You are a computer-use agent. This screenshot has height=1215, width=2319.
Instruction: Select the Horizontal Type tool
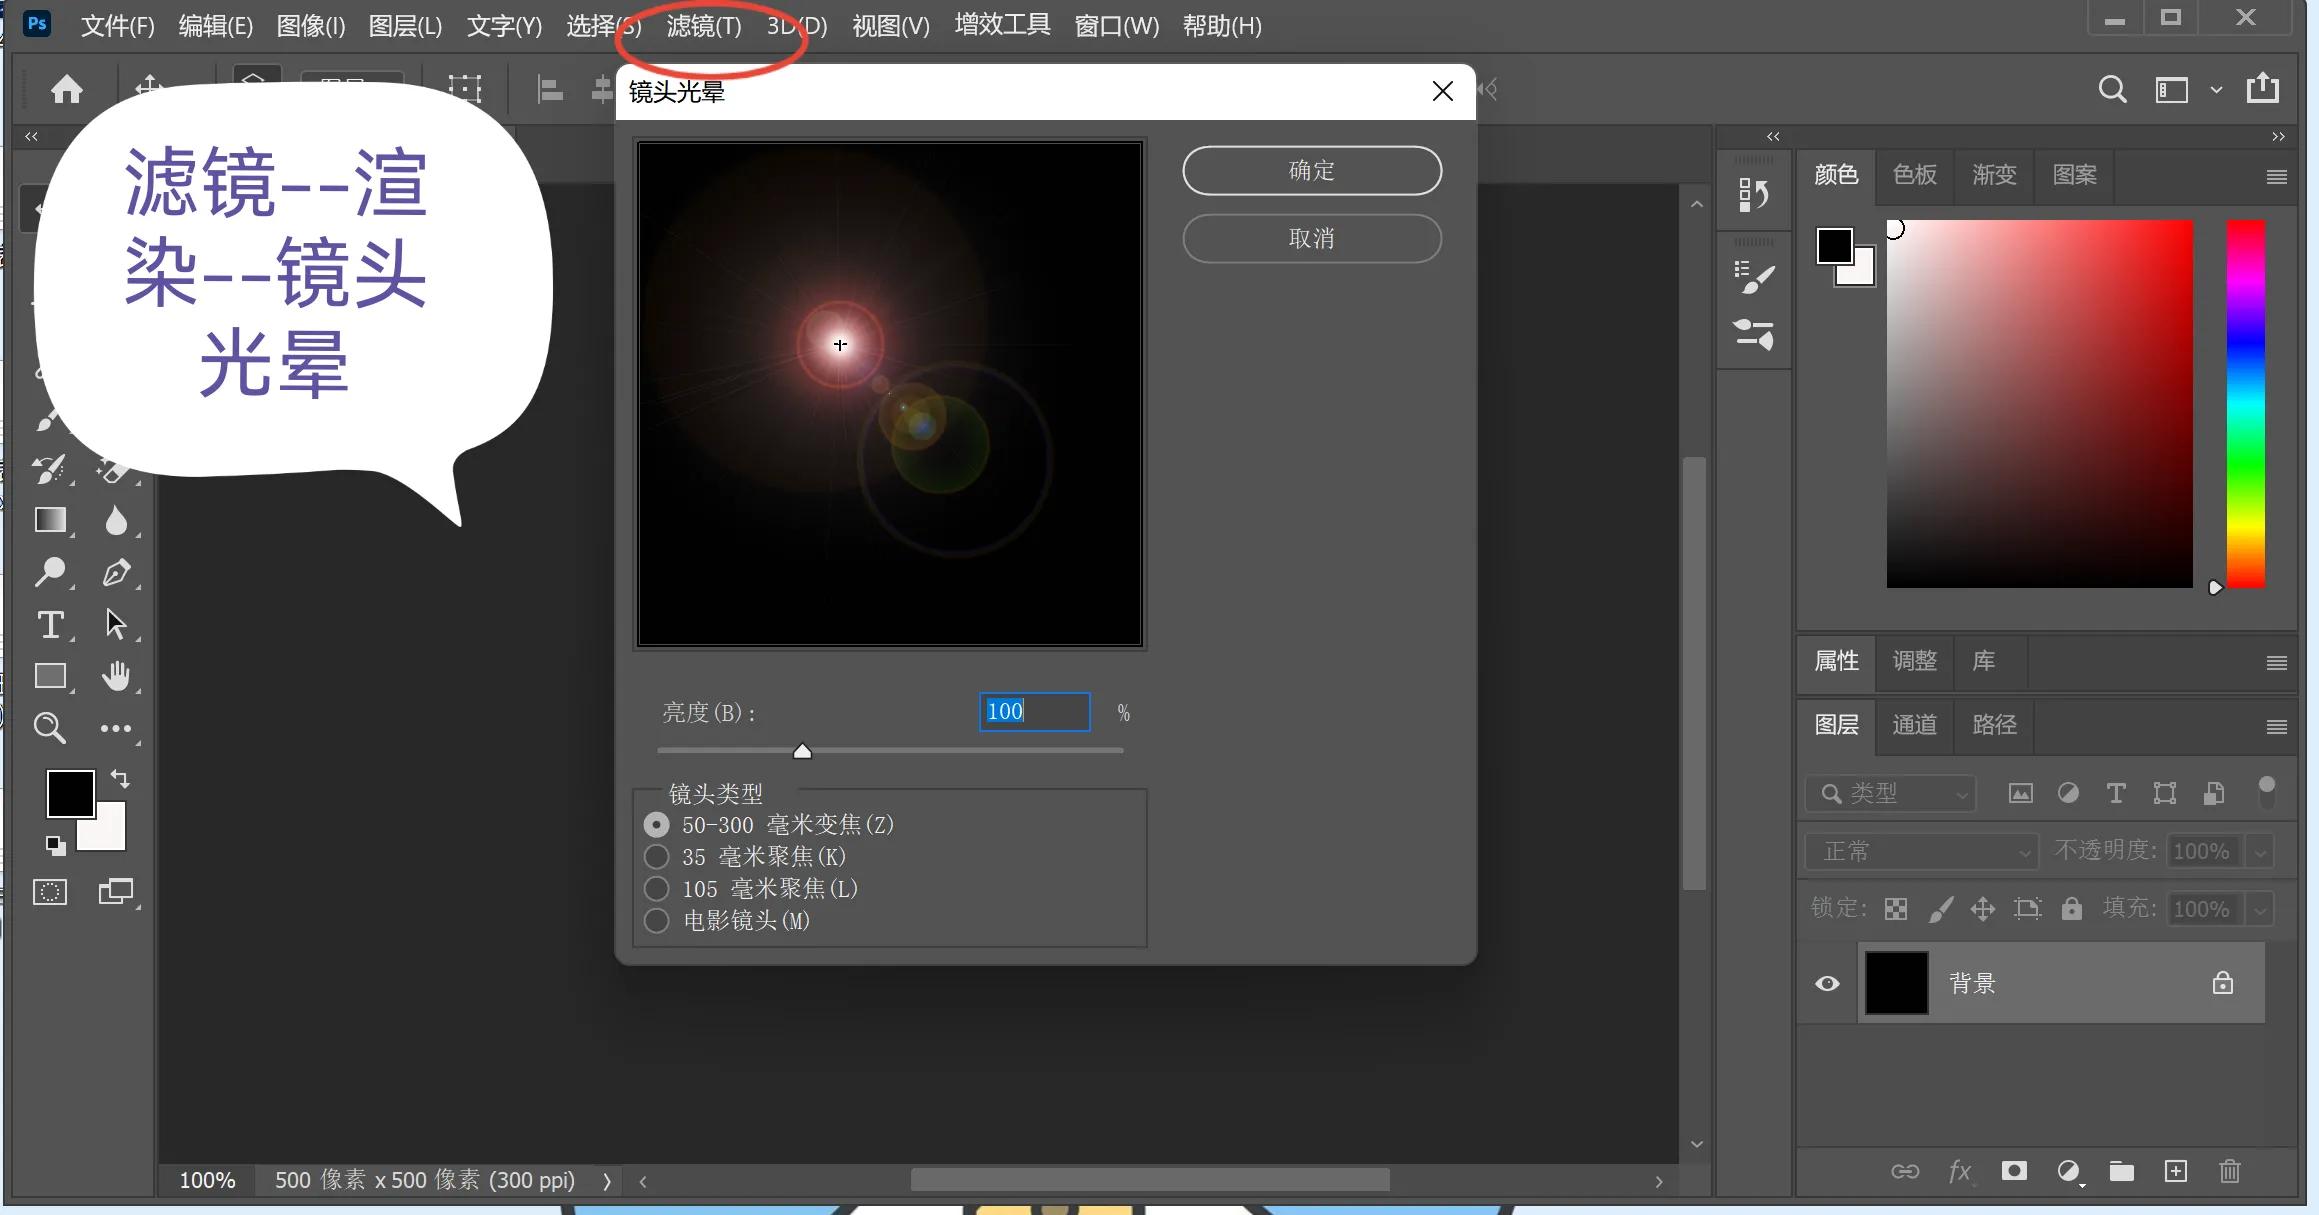tap(52, 625)
